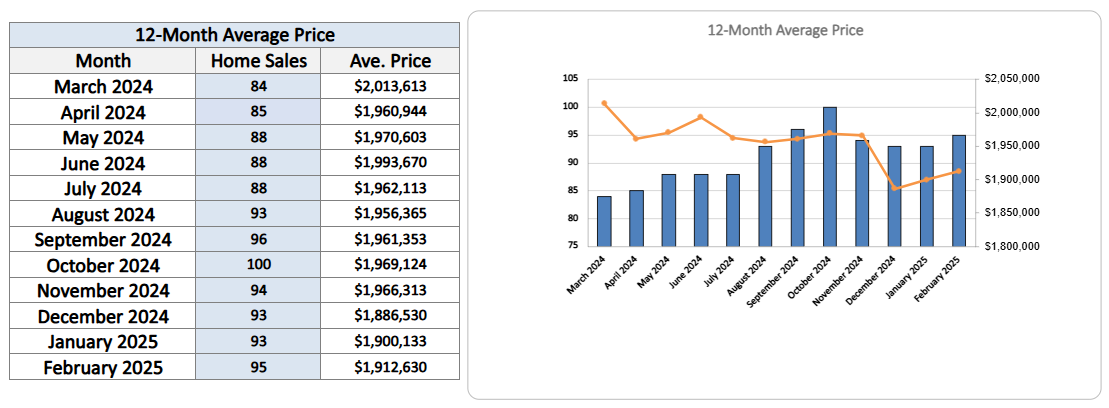
Task: Click the April 2024 bar in the chart
Action: click(x=637, y=218)
